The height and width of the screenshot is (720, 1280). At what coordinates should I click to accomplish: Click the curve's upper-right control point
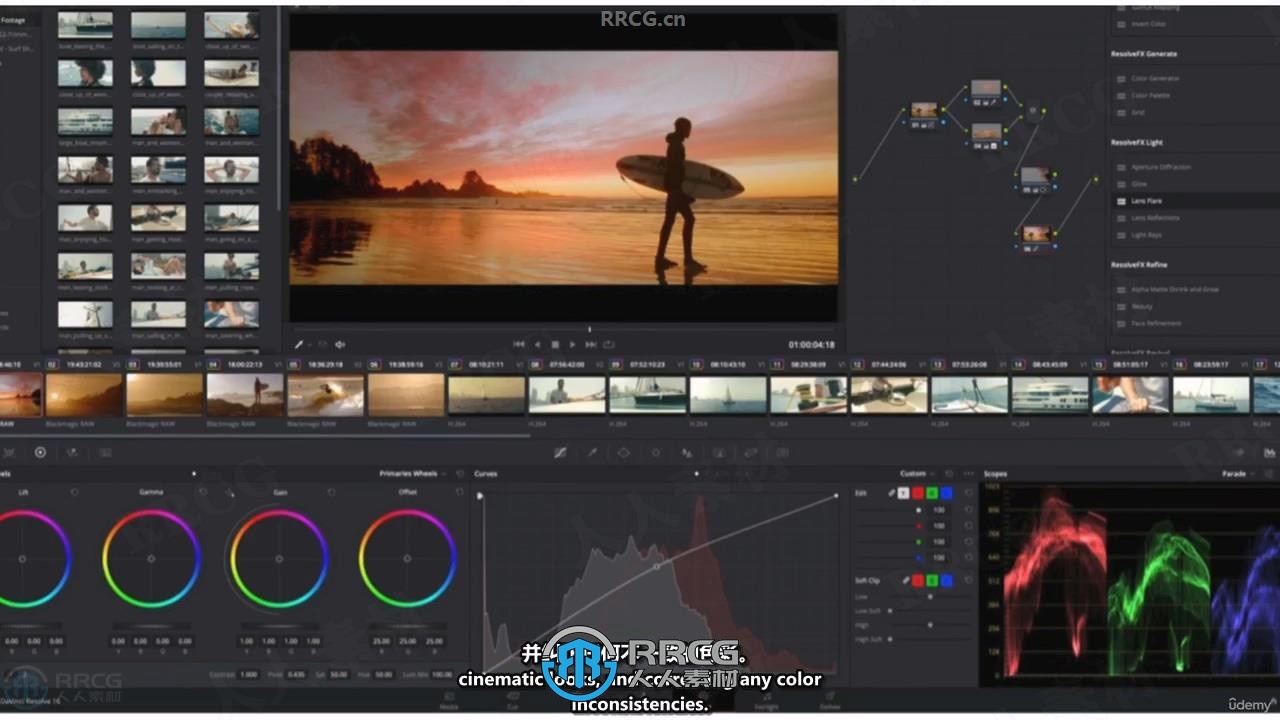tap(836, 495)
